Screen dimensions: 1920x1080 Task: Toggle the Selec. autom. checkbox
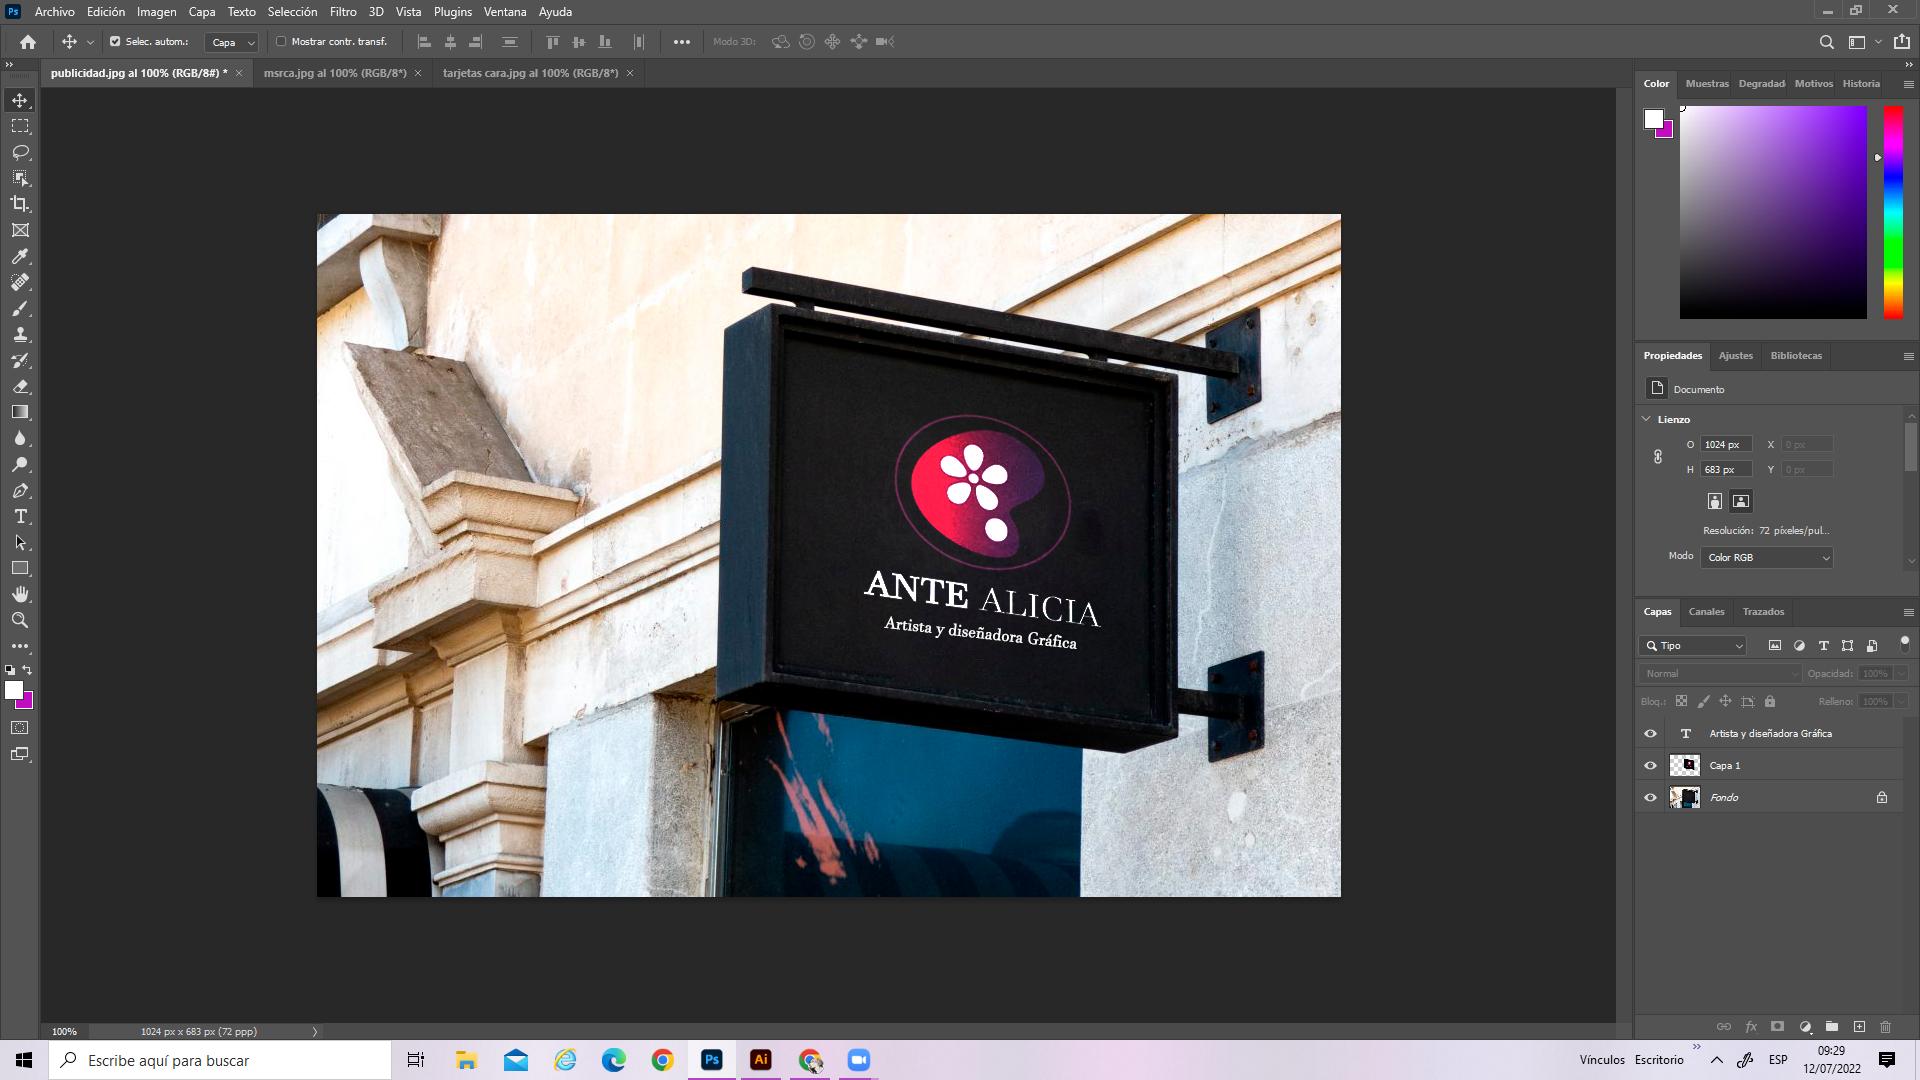[115, 42]
